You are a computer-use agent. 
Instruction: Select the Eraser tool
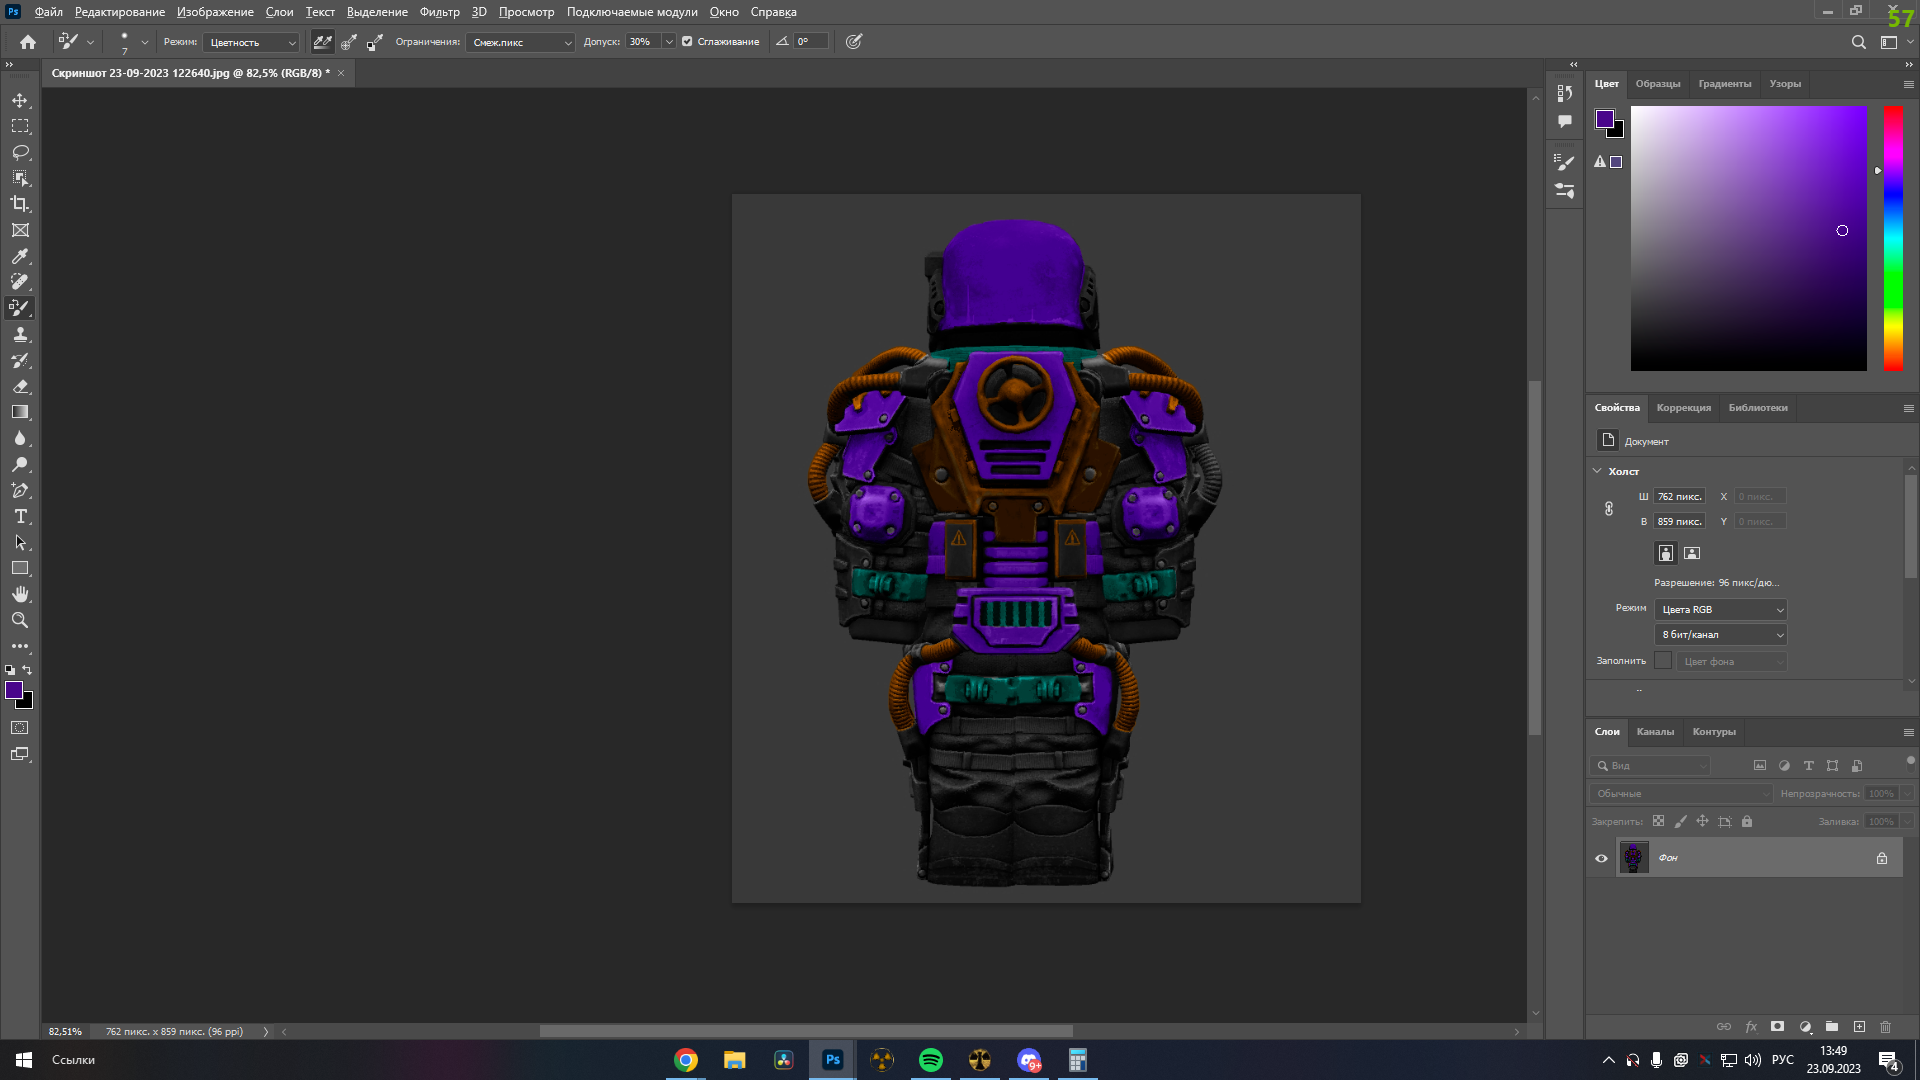click(x=20, y=386)
